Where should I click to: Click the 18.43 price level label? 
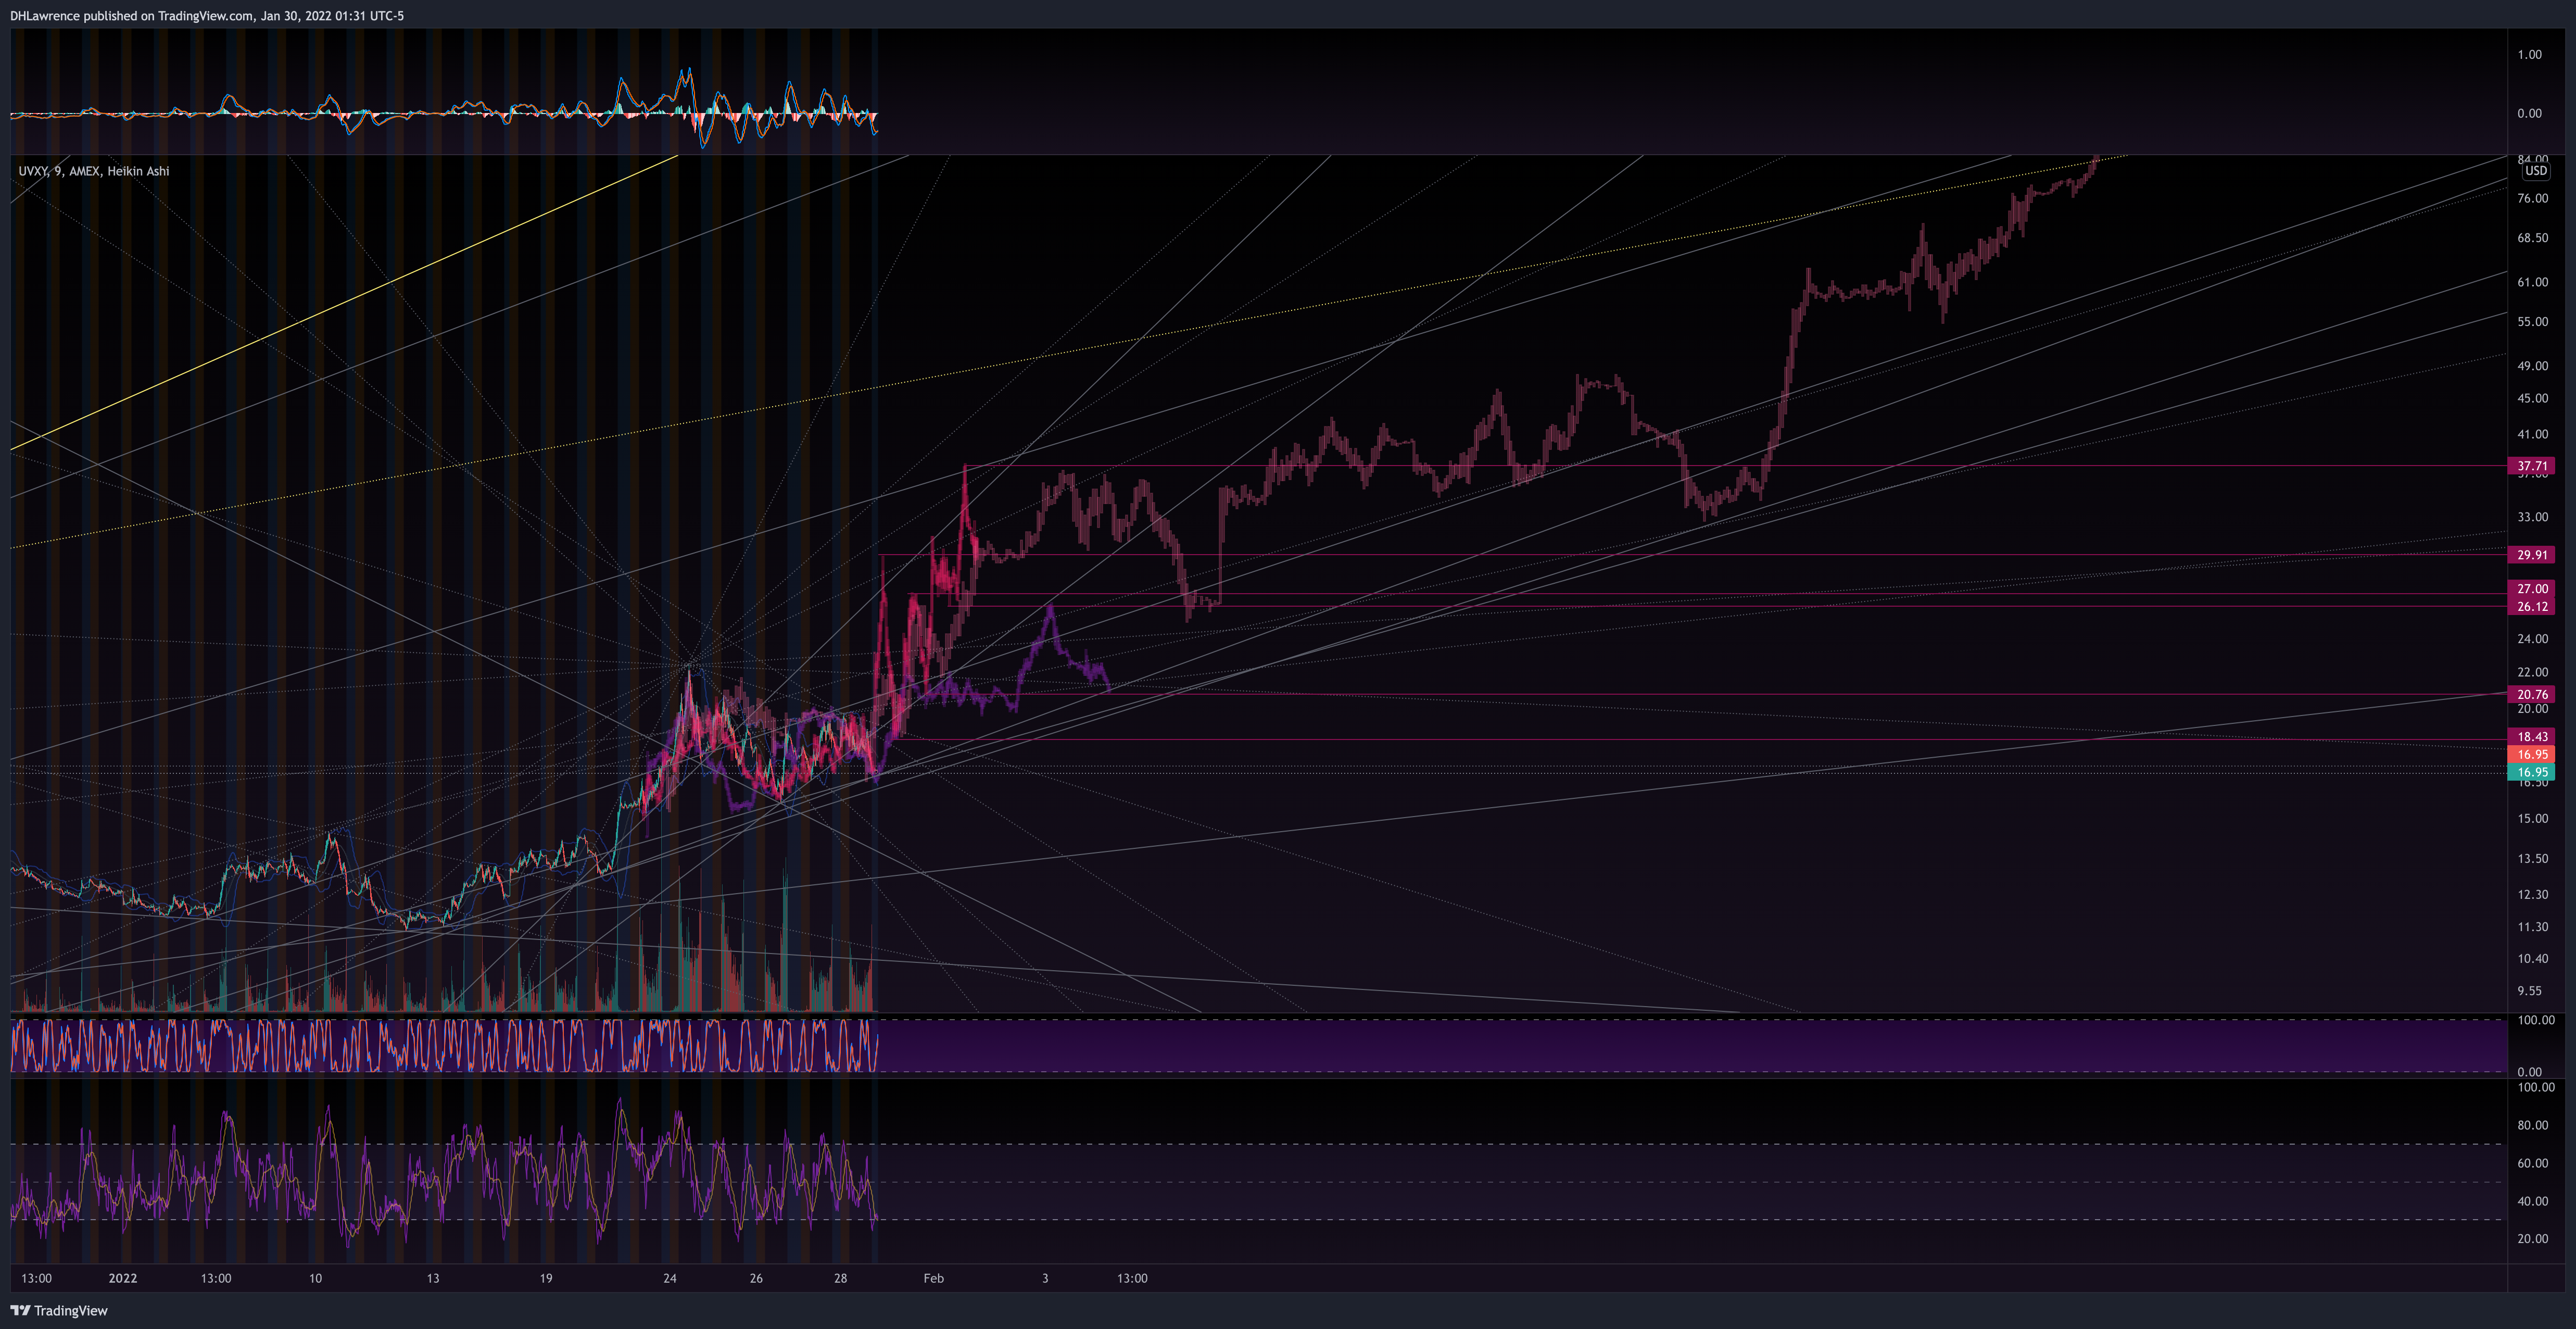2532,737
